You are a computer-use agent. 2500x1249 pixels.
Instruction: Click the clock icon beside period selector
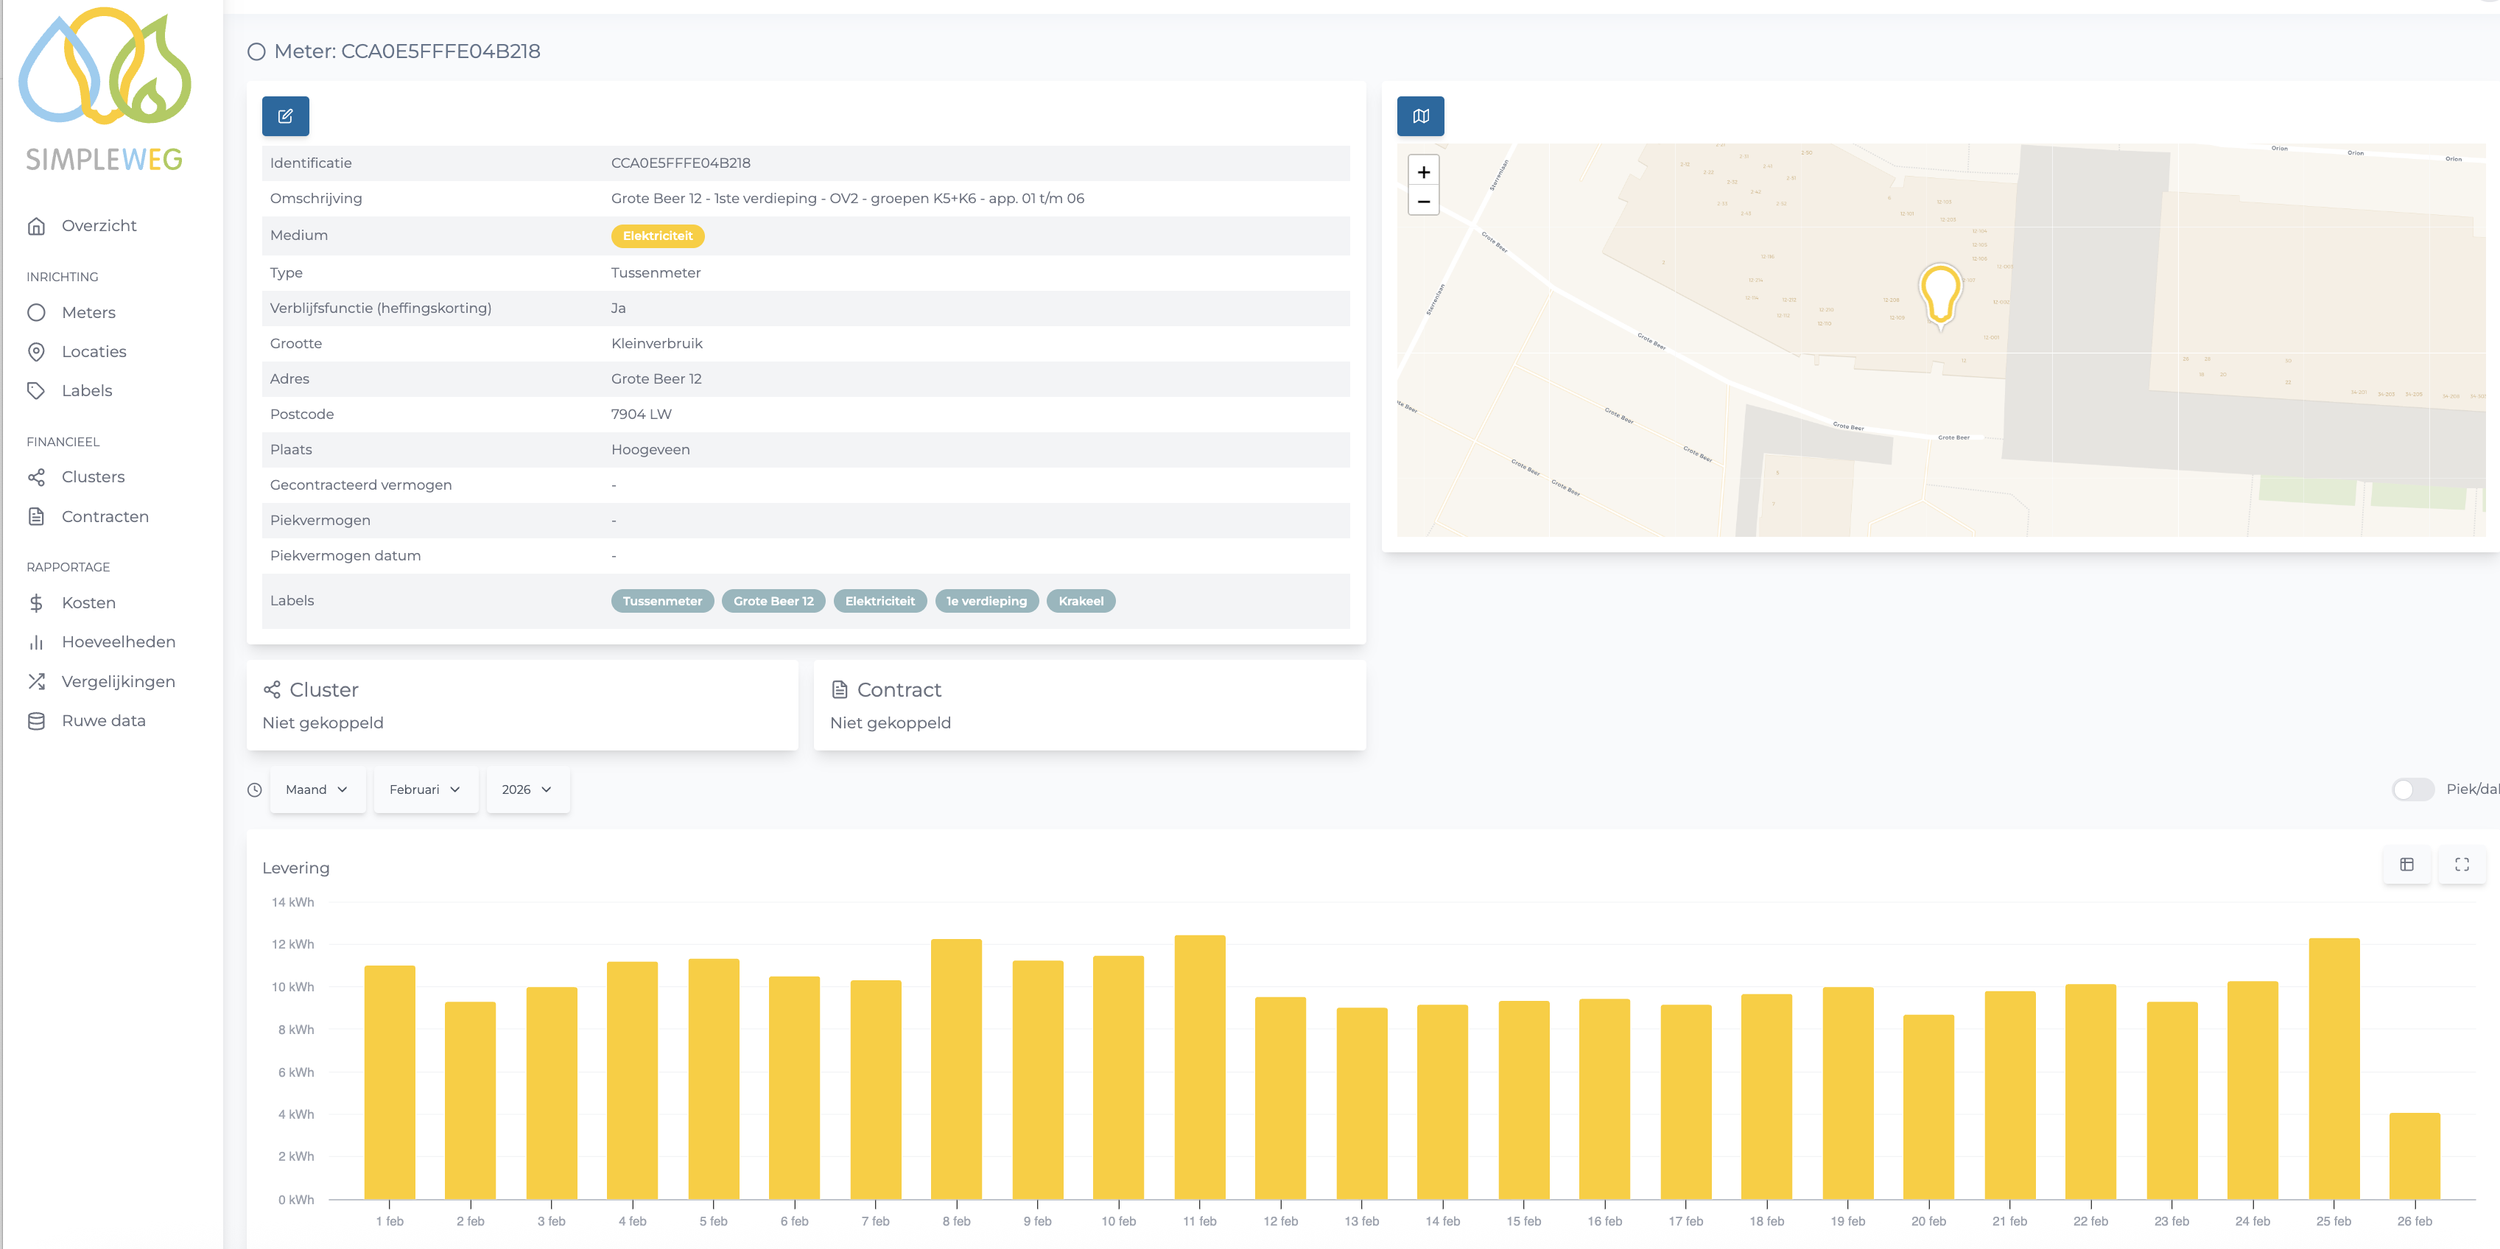click(x=255, y=790)
